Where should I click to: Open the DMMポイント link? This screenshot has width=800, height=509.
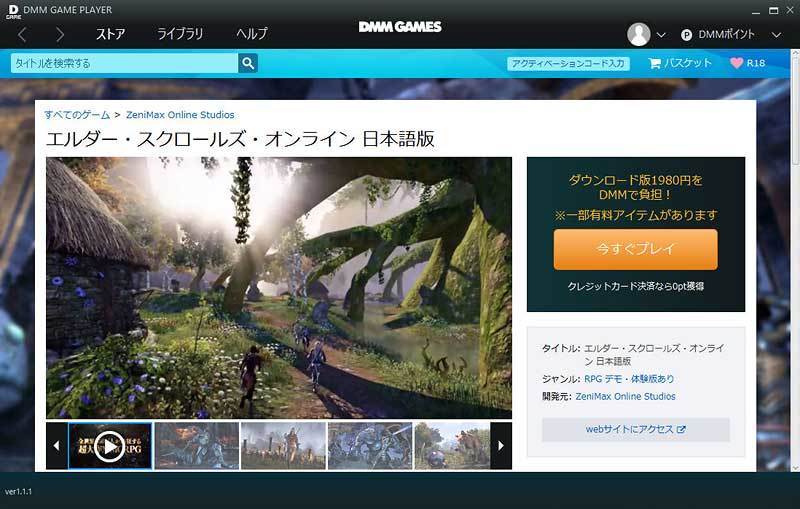pyautogui.click(x=726, y=34)
